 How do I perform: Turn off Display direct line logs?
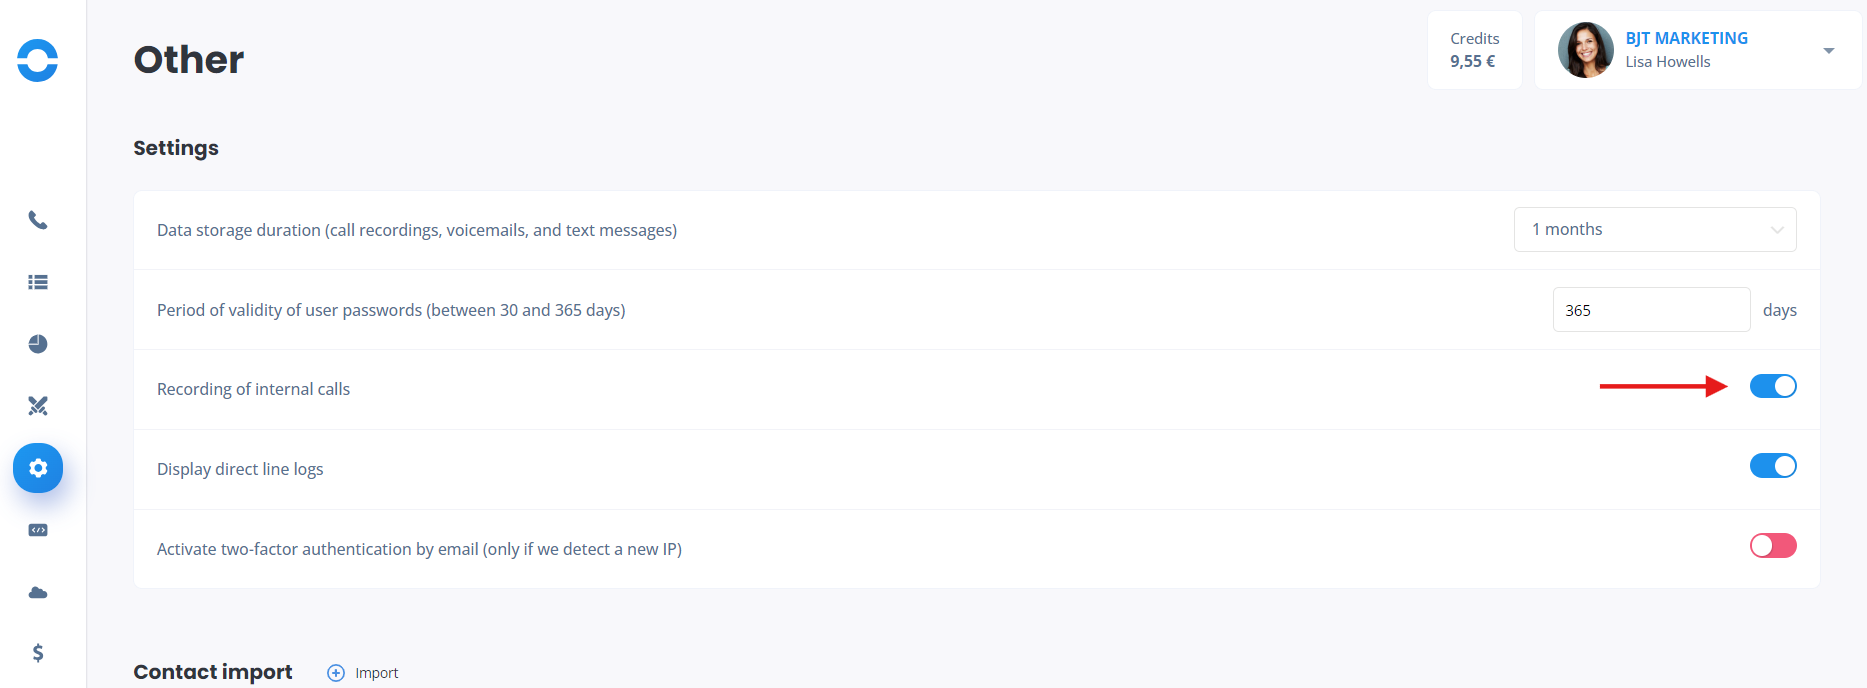tap(1773, 466)
